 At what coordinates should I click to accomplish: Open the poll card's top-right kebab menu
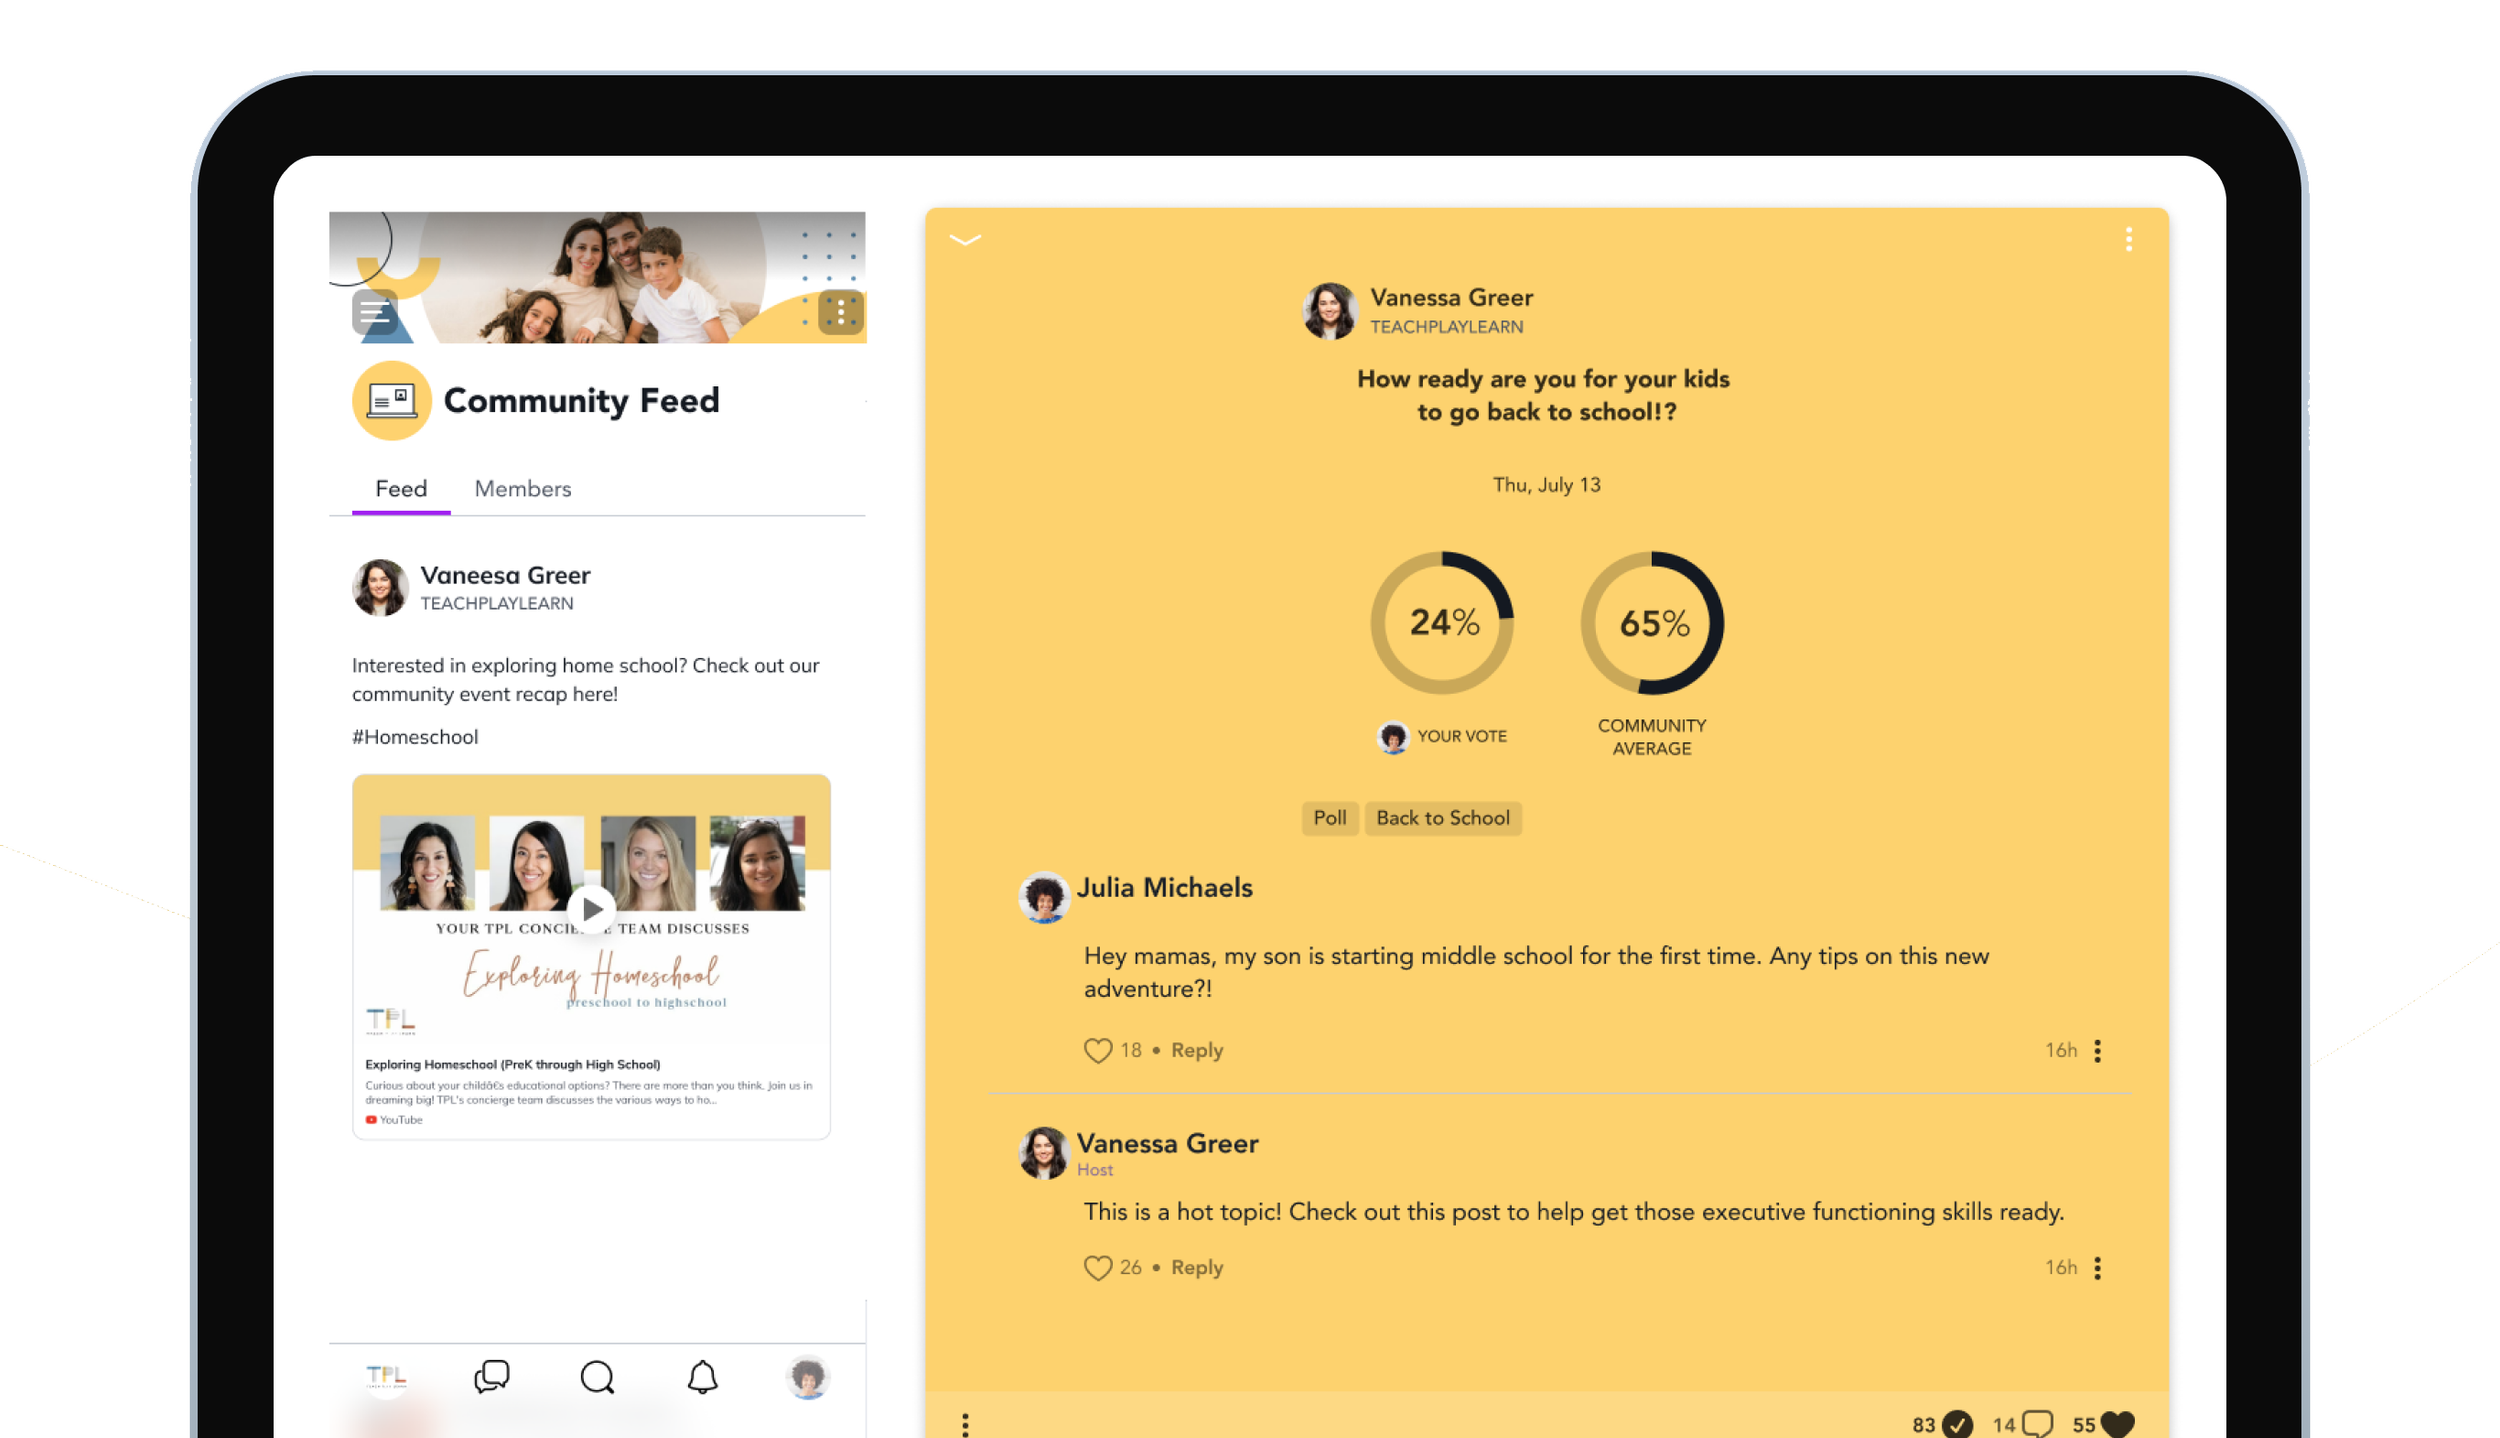point(2128,240)
